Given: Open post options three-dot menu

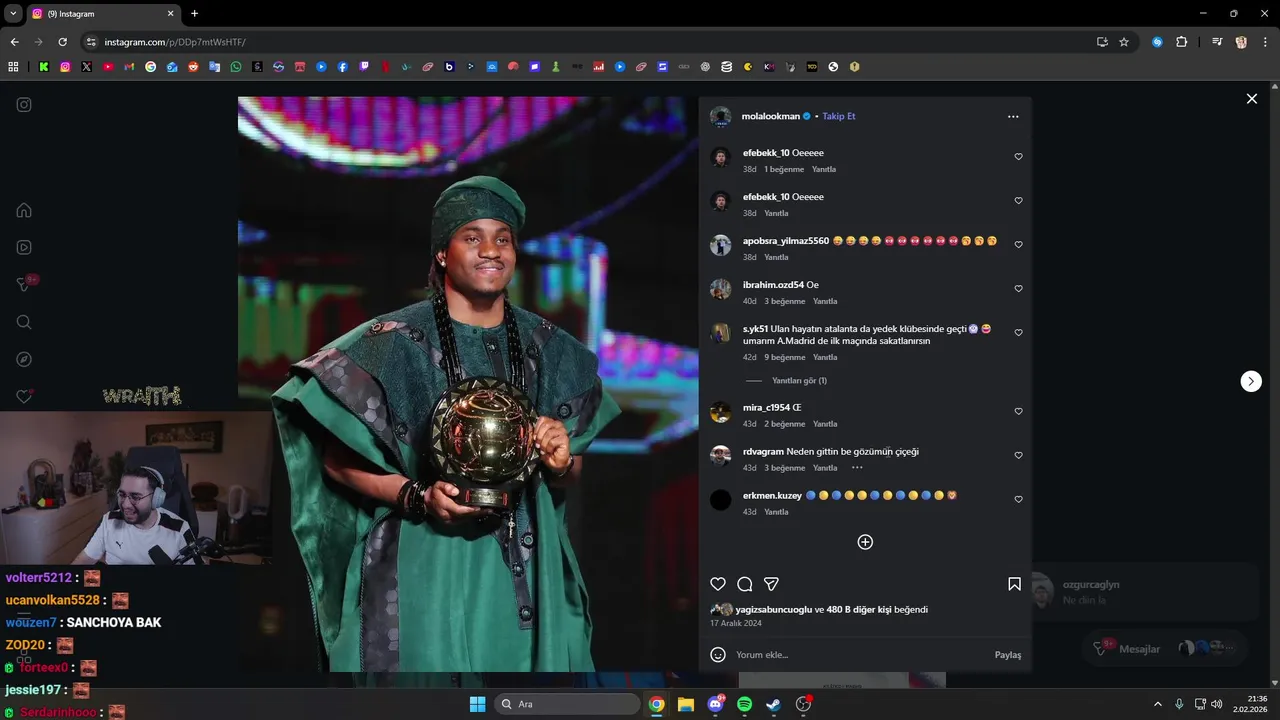Looking at the screenshot, I should point(1013,117).
